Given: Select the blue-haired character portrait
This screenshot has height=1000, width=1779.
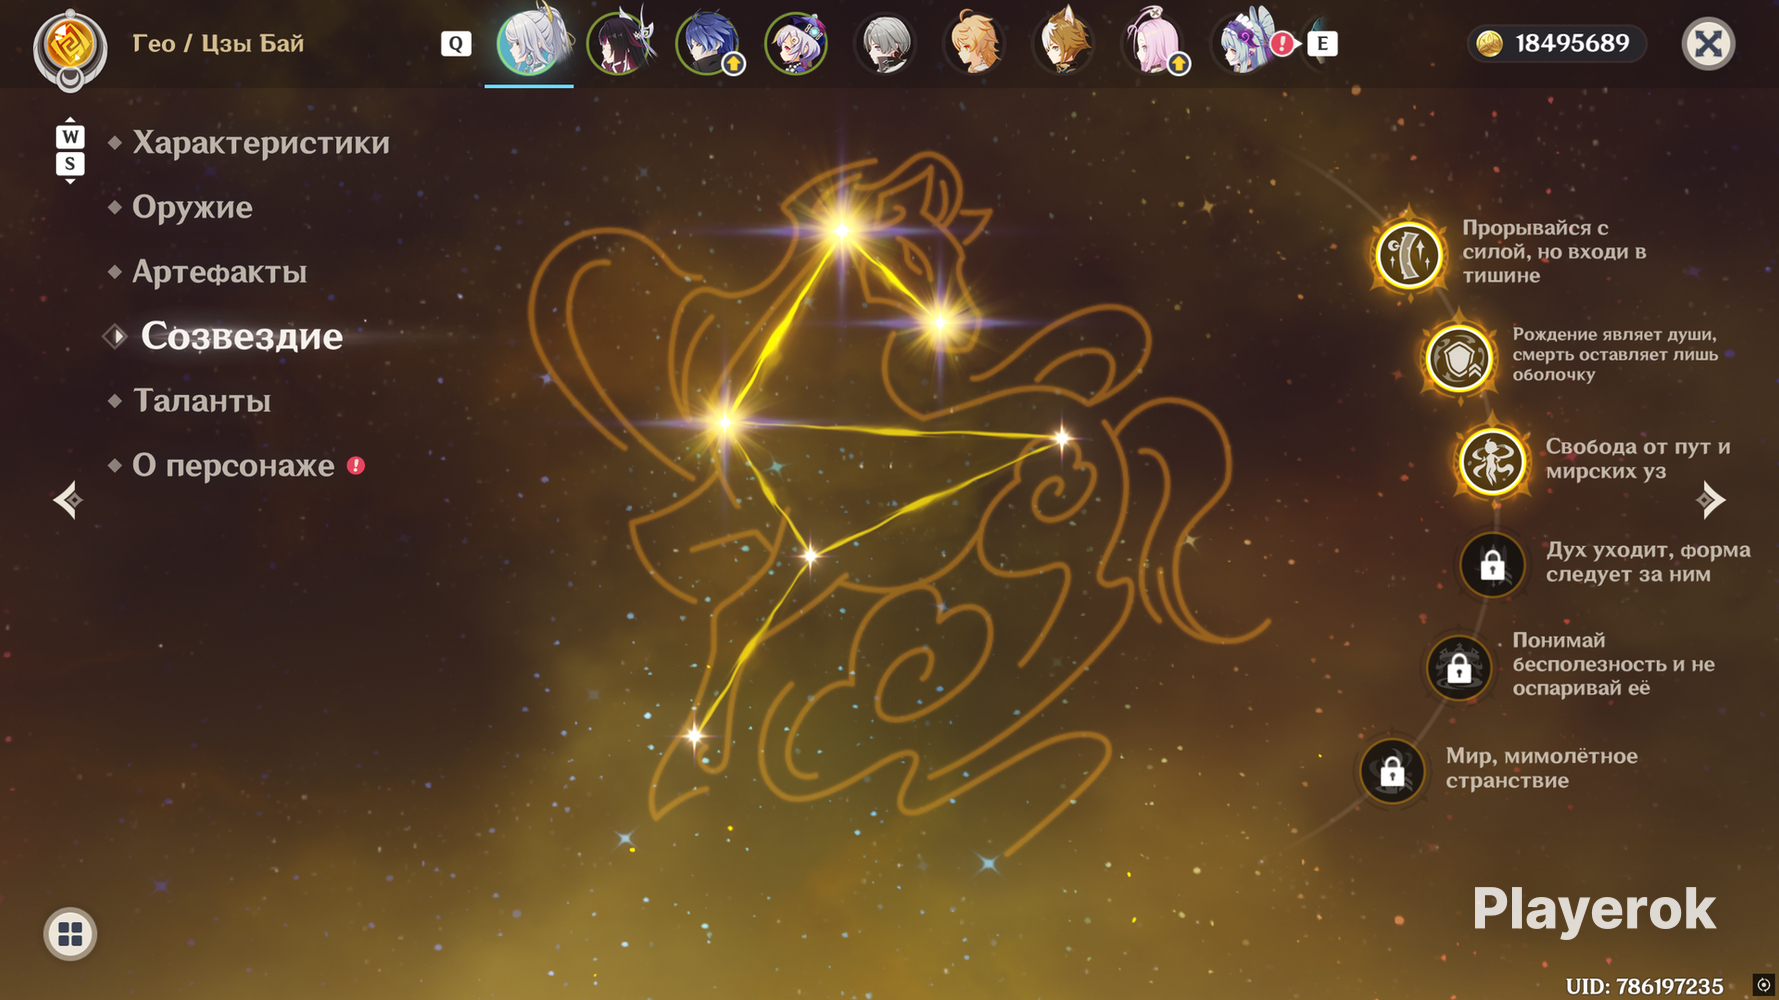Looking at the screenshot, I should tap(707, 43).
